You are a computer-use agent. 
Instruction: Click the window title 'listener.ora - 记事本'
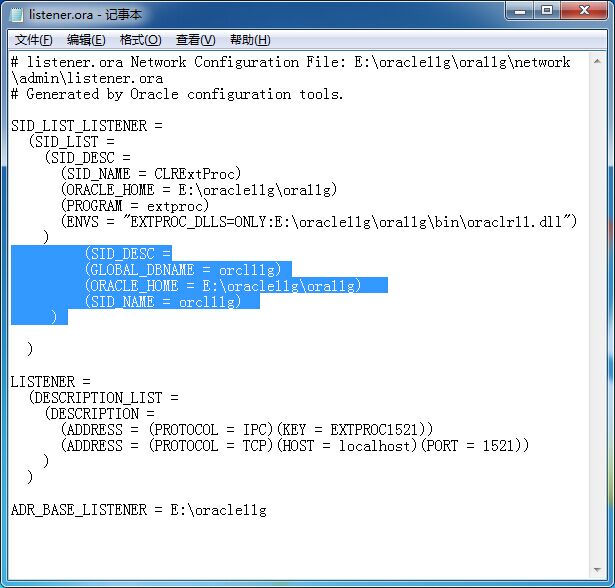point(85,15)
